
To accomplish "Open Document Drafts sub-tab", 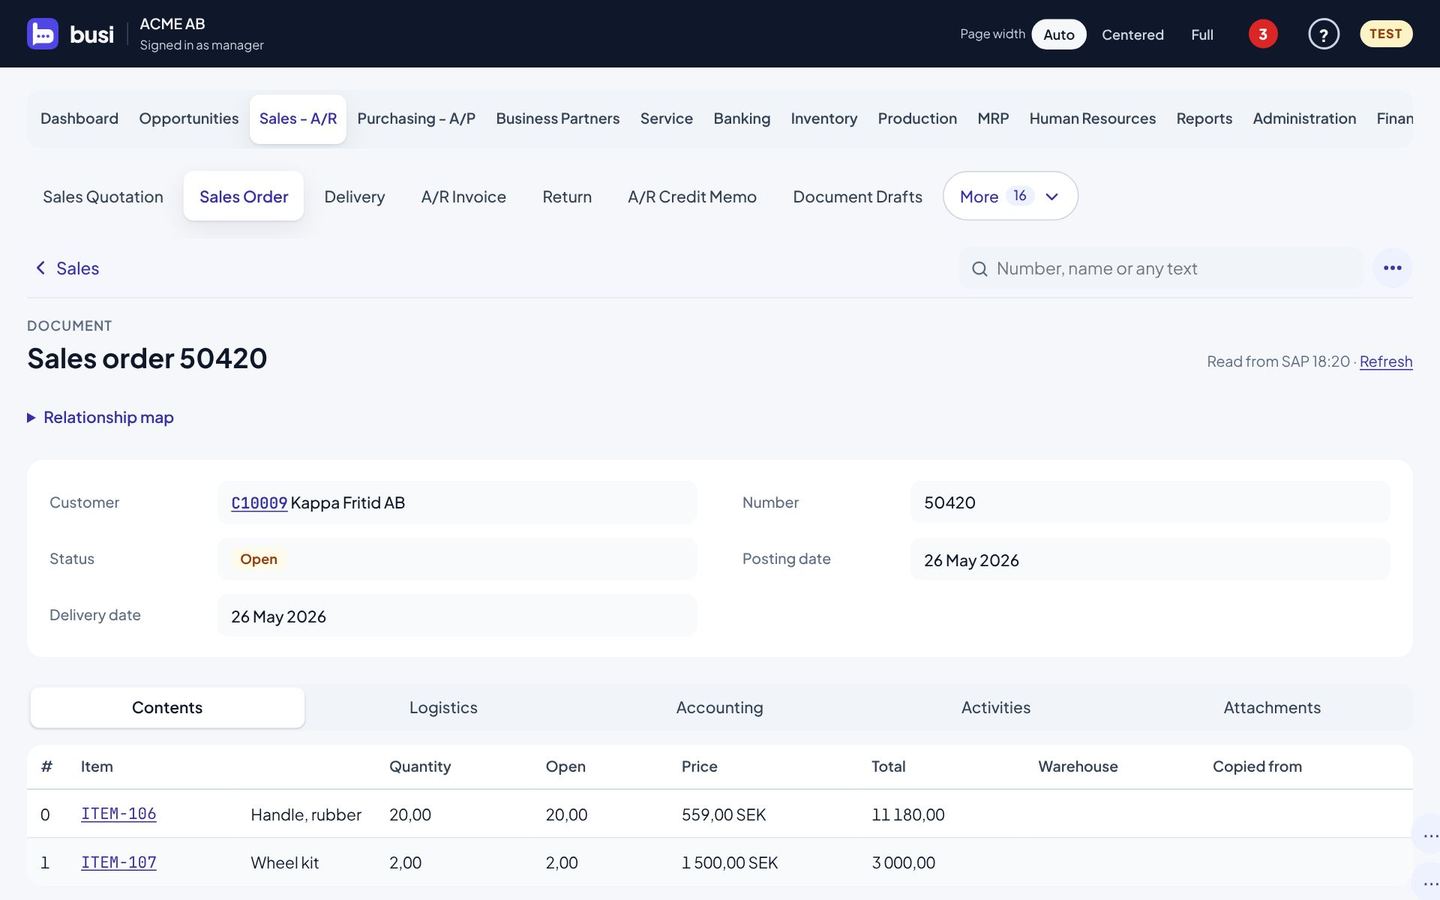I will tap(857, 196).
